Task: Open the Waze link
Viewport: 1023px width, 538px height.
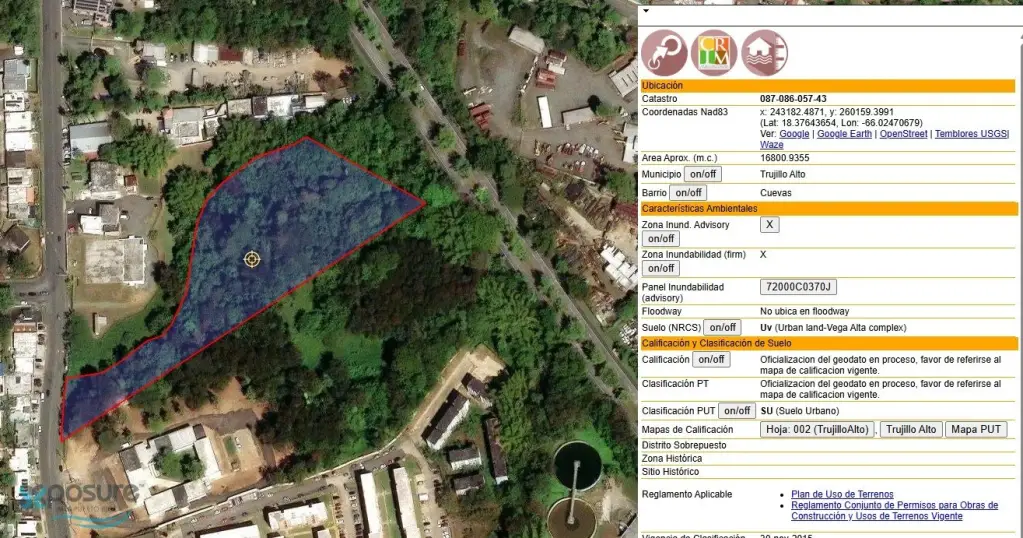Action: pos(771,145)
